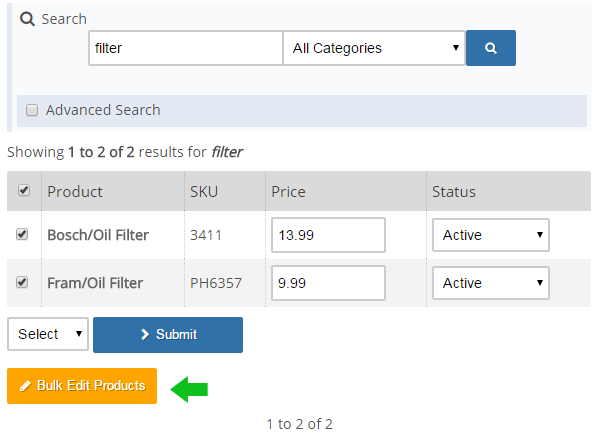Image resolution: width=598 pixels, height=435 pixels.
Task: Click the chevron icon on Submit button
Action: point(145,334)
